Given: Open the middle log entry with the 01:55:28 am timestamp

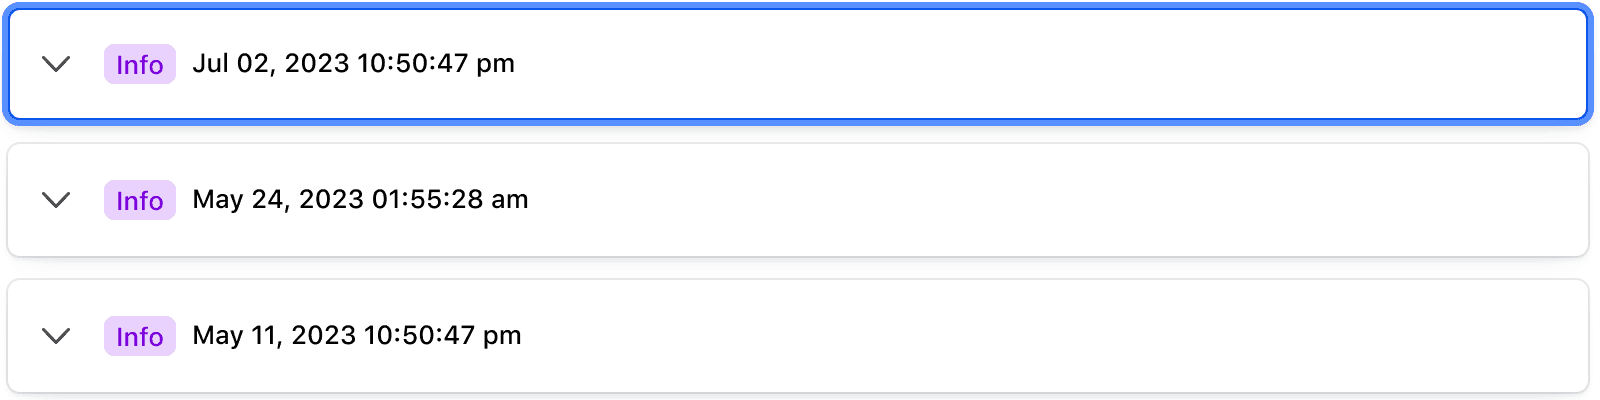Looking at the screenshot, I should pyautogui.click(x=56, y=200).
